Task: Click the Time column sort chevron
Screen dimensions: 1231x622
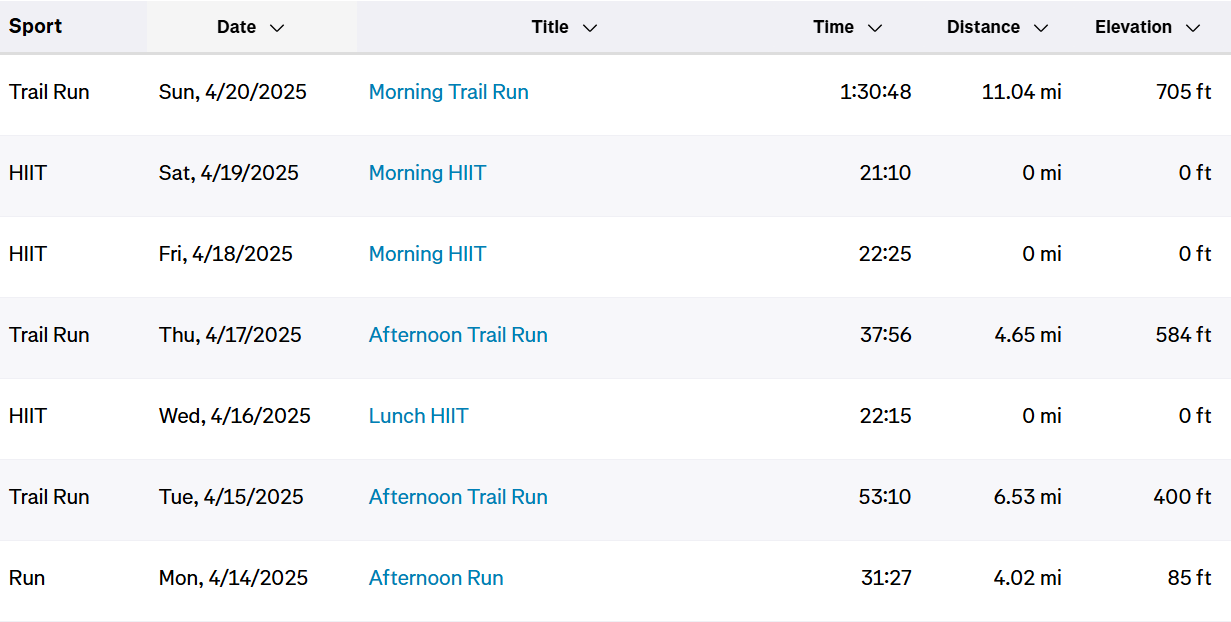Action: (875, 28)
